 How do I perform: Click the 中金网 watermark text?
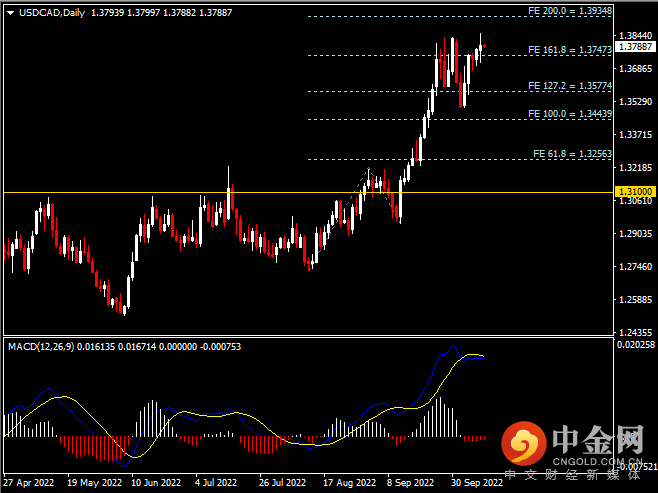595,441
